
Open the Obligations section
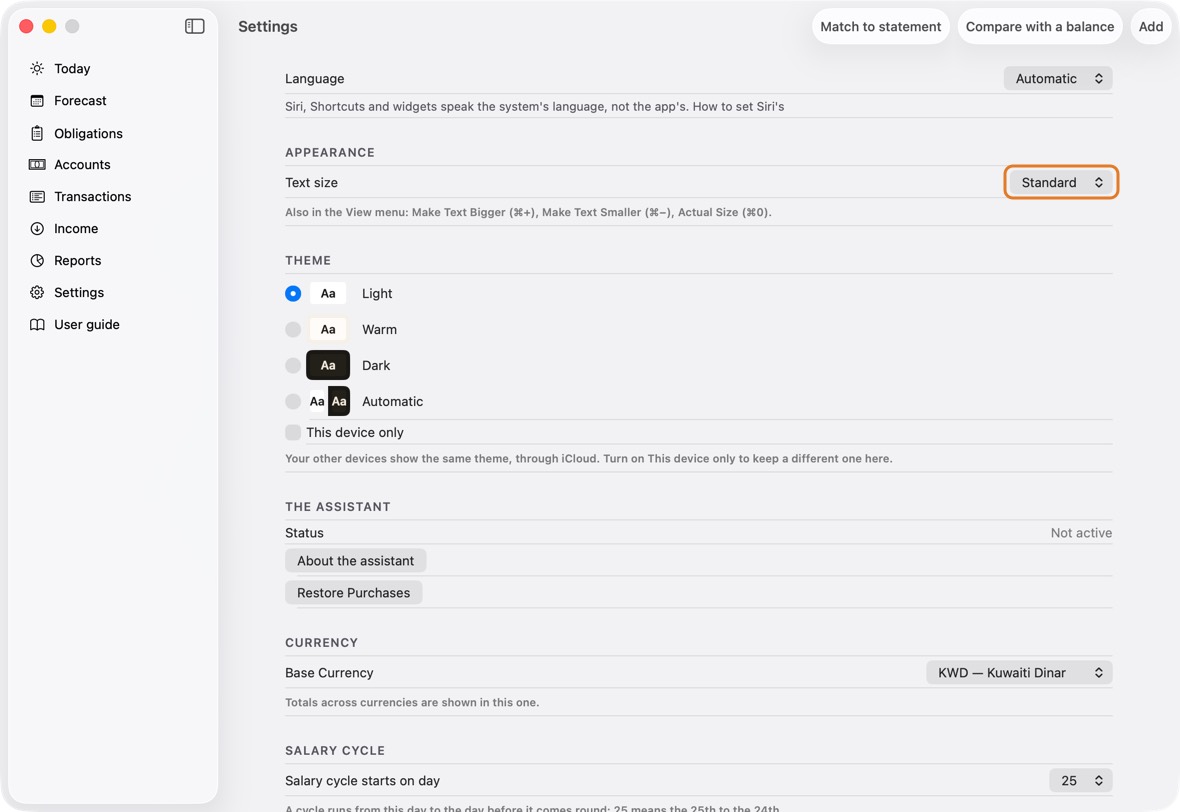88,133
